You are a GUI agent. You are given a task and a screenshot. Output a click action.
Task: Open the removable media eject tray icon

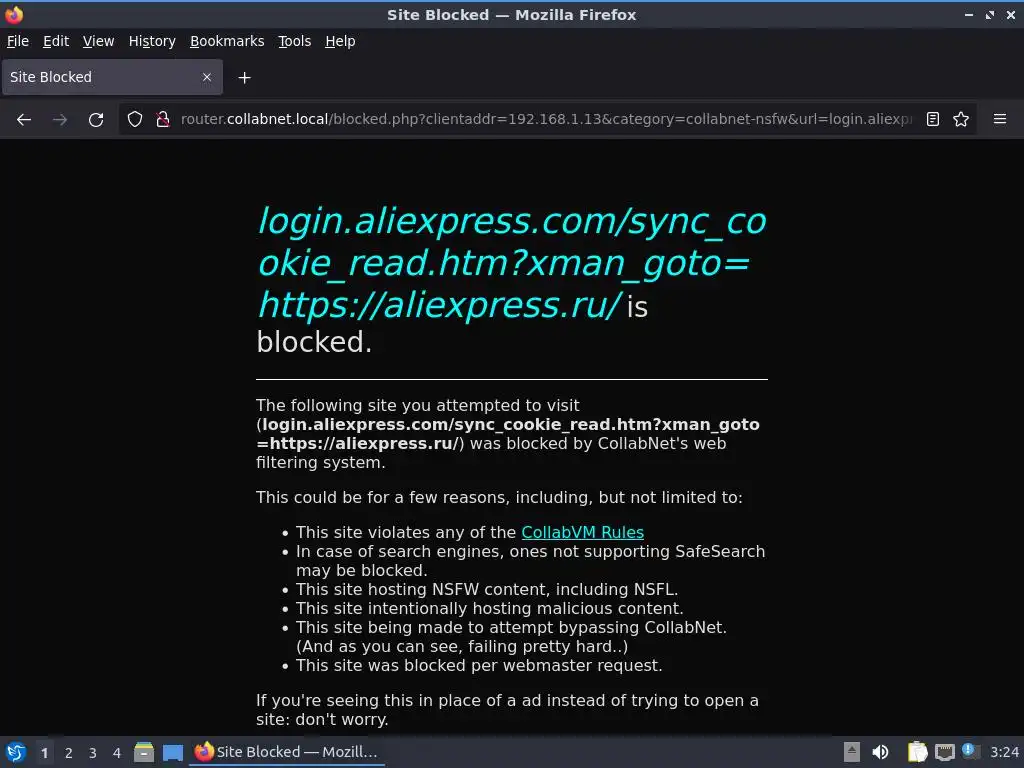(x=852, y=752)
